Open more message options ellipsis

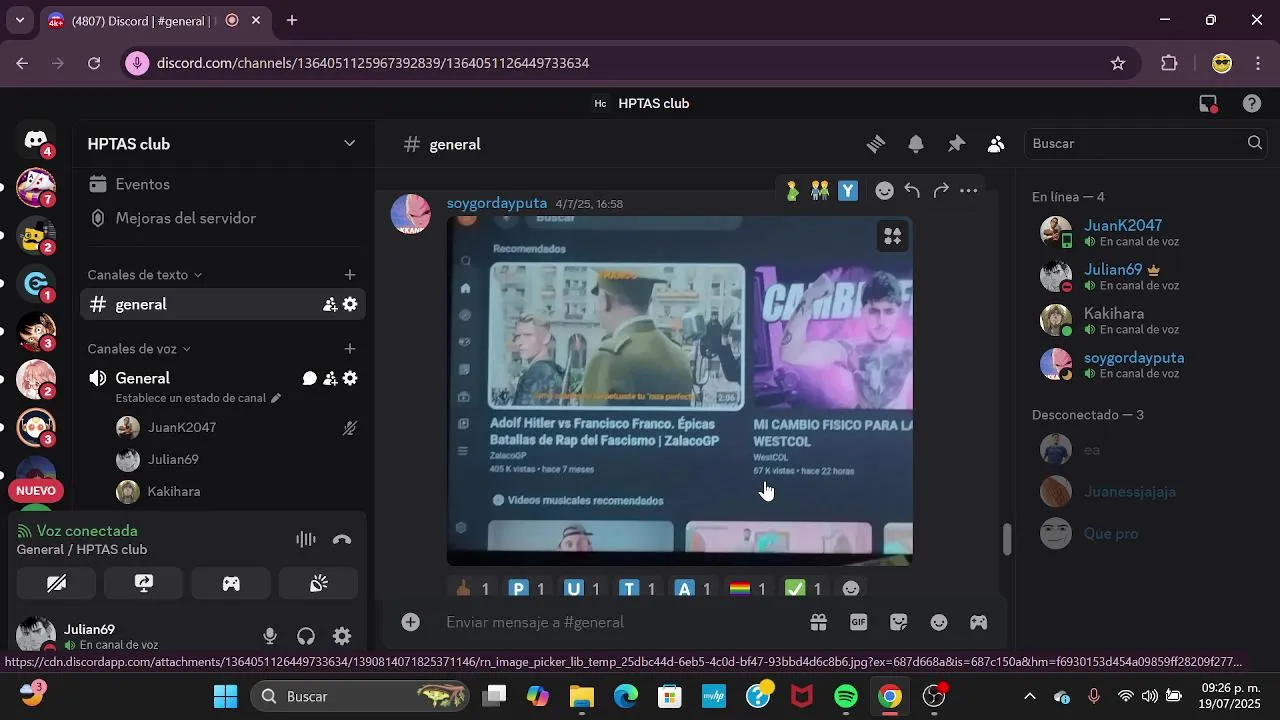[968, 190]
